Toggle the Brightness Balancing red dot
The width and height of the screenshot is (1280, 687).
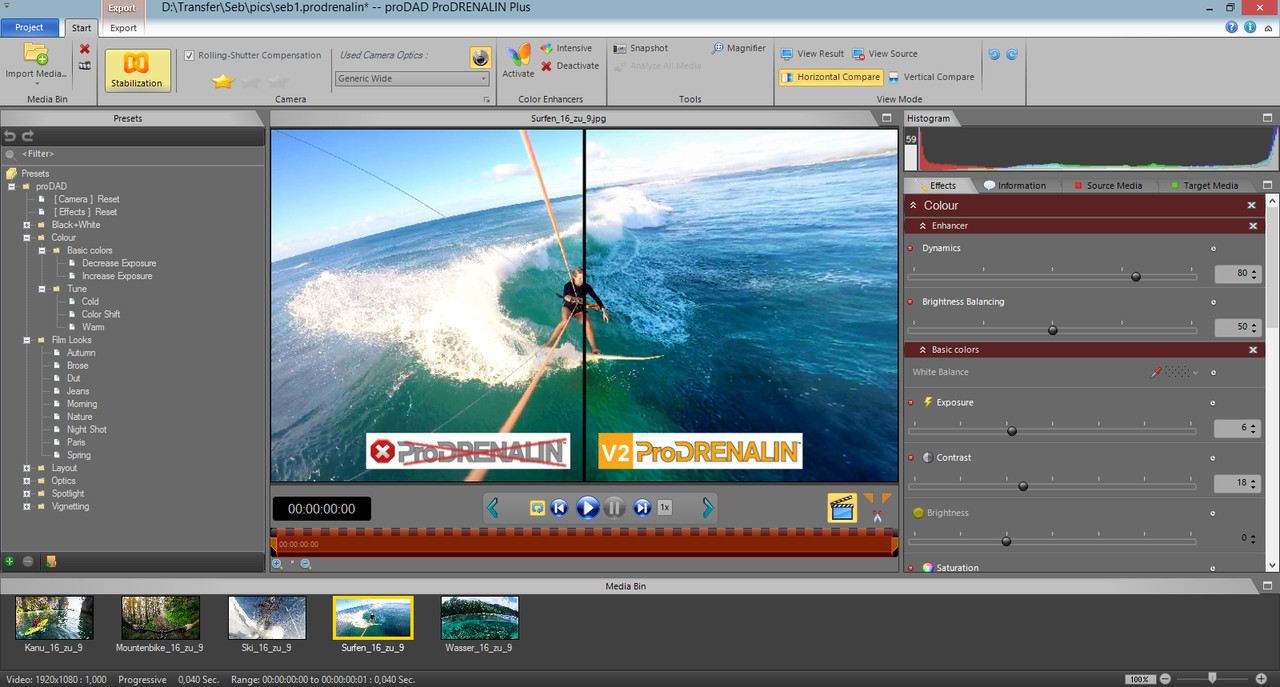tap(910, 302)
